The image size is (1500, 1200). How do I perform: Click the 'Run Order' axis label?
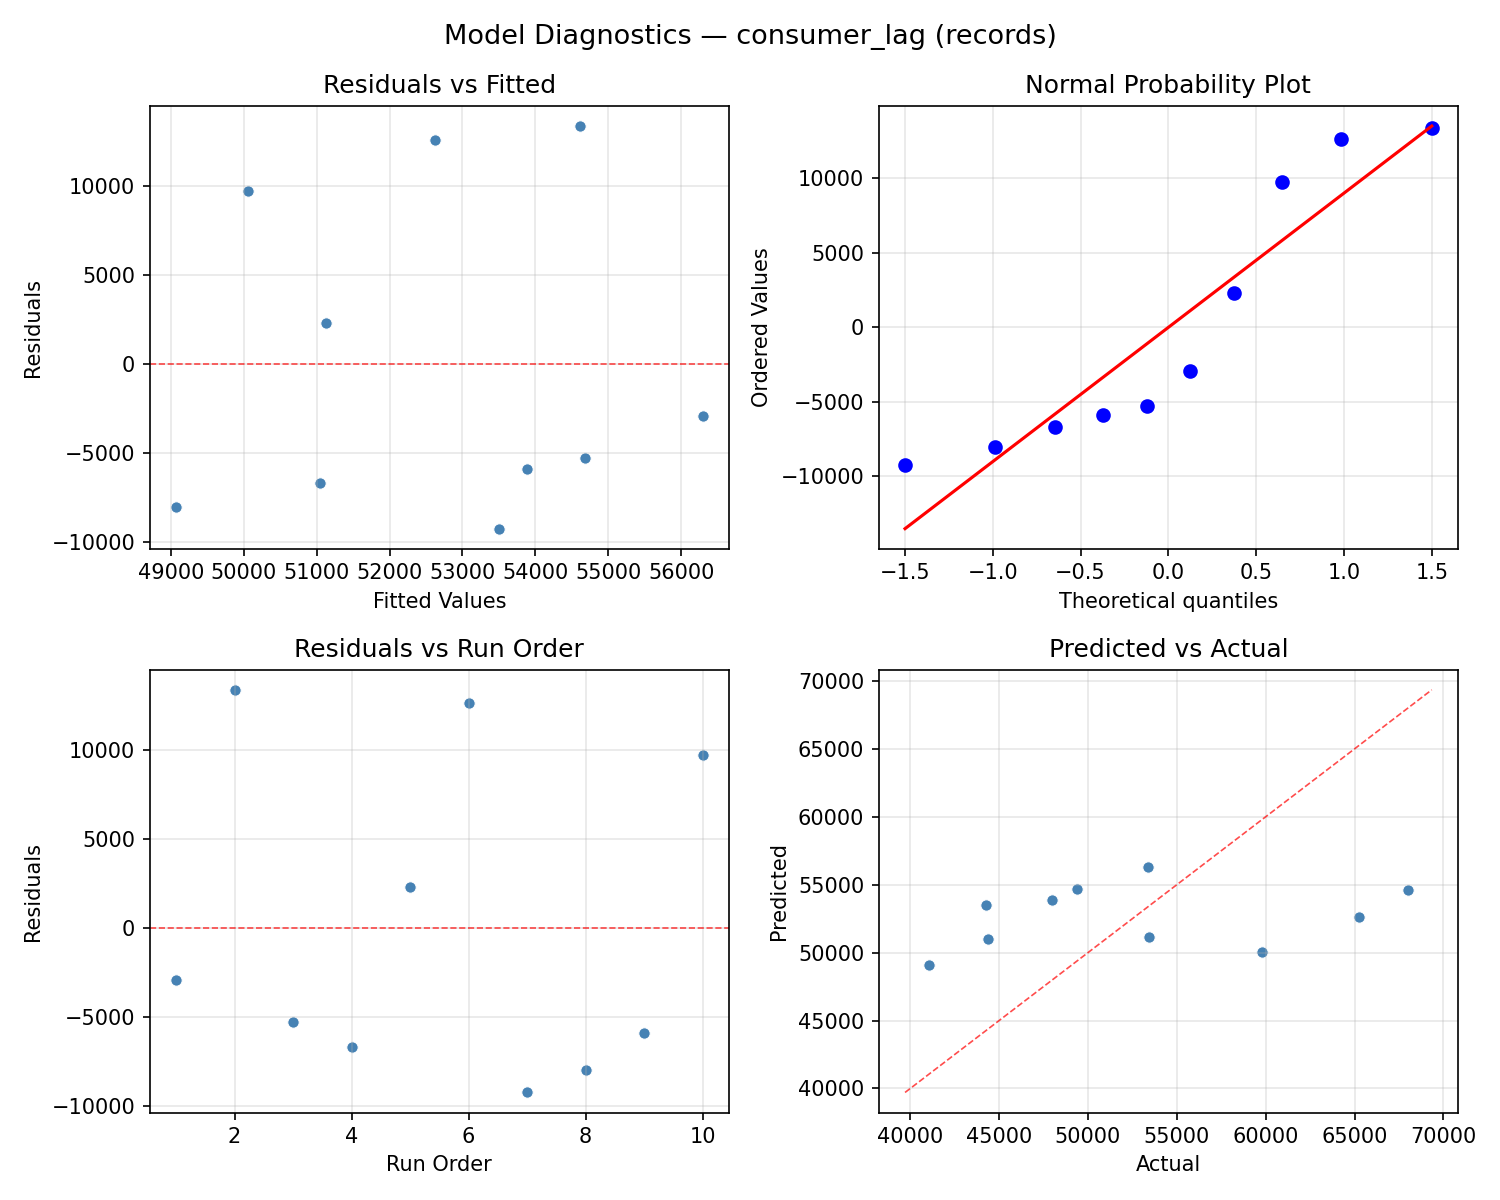[438, 1164]
